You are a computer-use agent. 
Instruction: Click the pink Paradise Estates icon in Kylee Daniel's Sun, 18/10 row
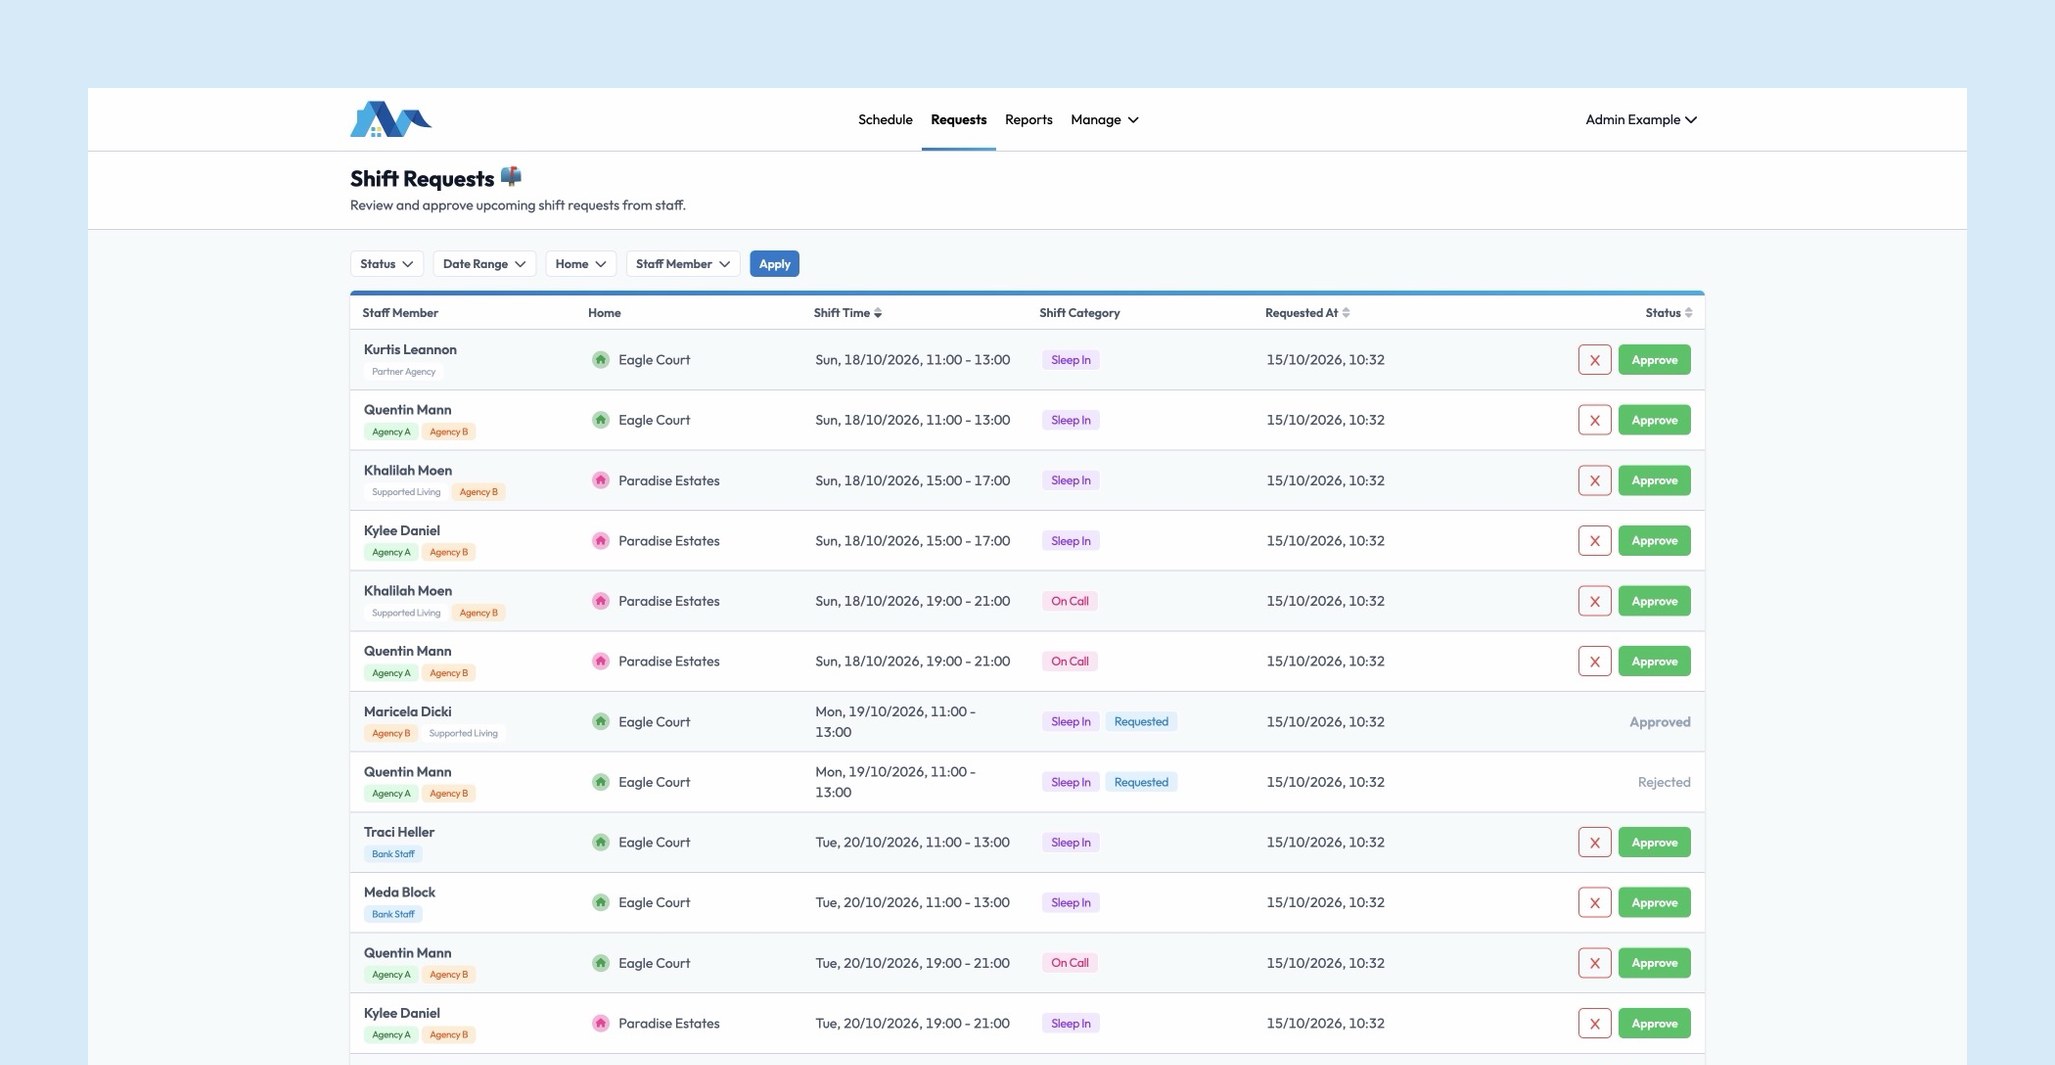600,541
